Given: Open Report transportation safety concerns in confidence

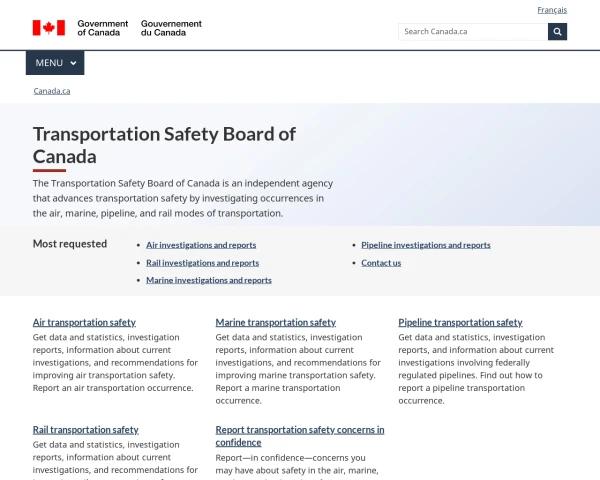Looking at the screenshot, I should pyautogui.click(x=299, y=436).
